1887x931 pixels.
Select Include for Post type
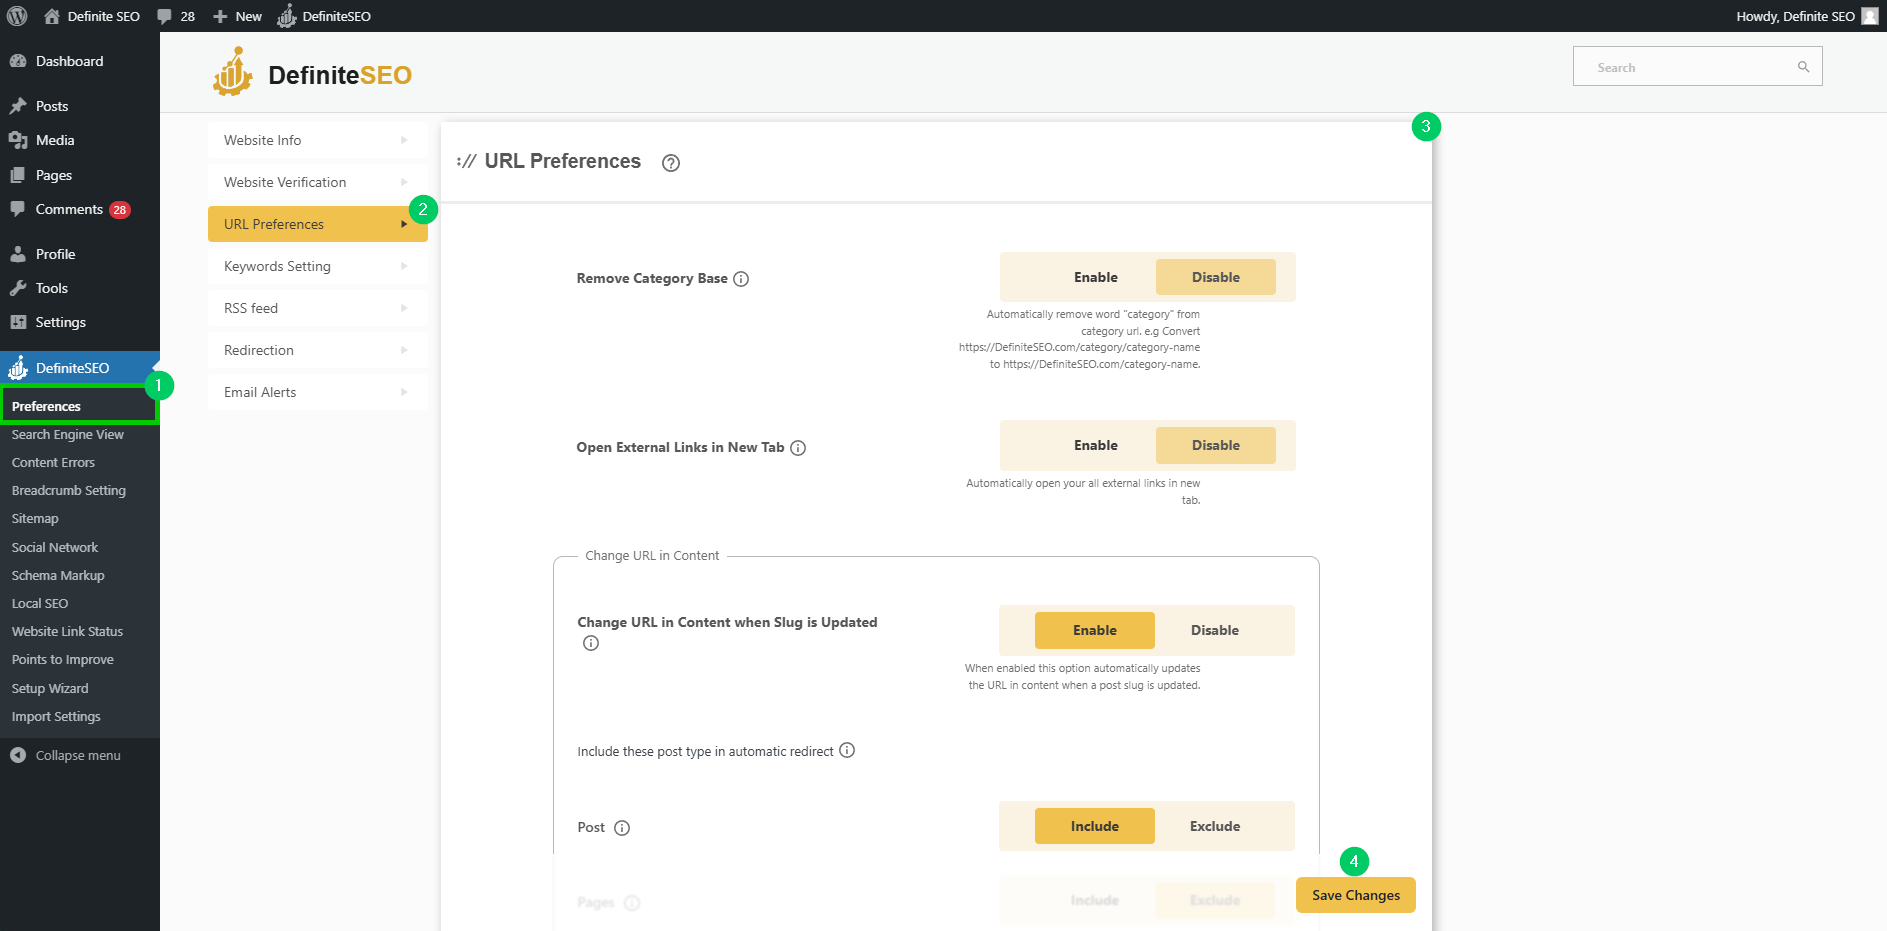(1095, 826)
